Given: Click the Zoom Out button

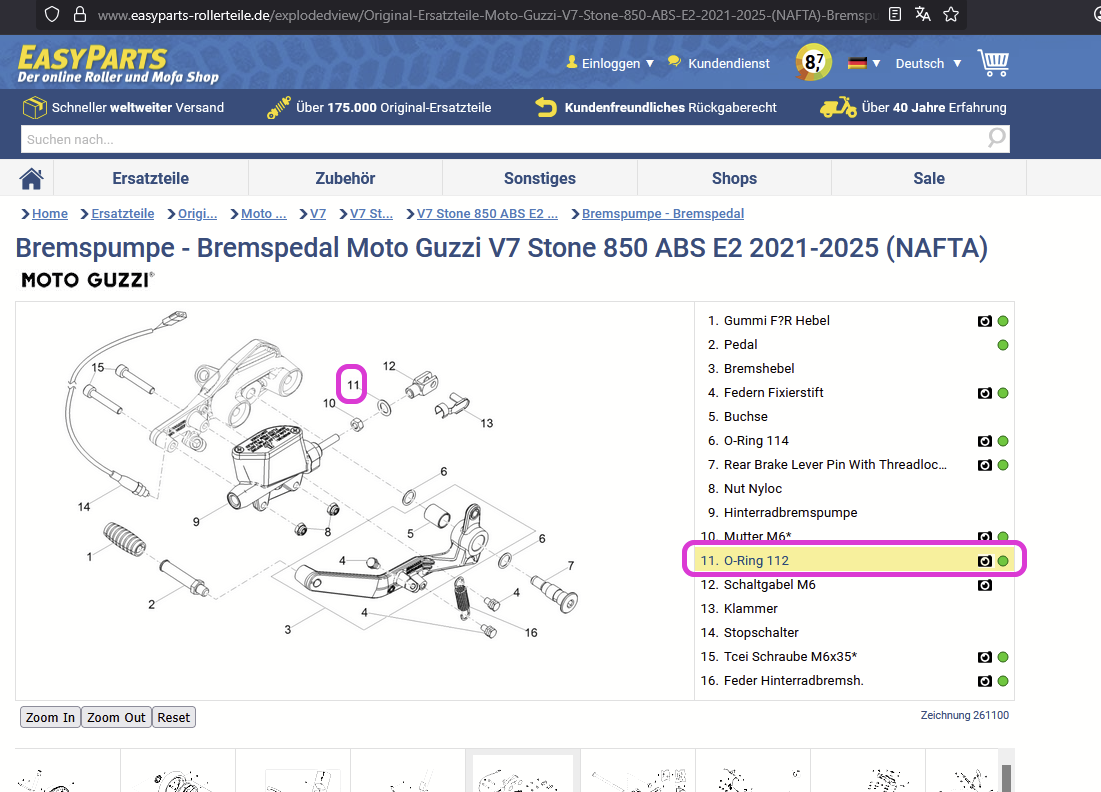Looking at the screenshot, I should click(117, 718).
